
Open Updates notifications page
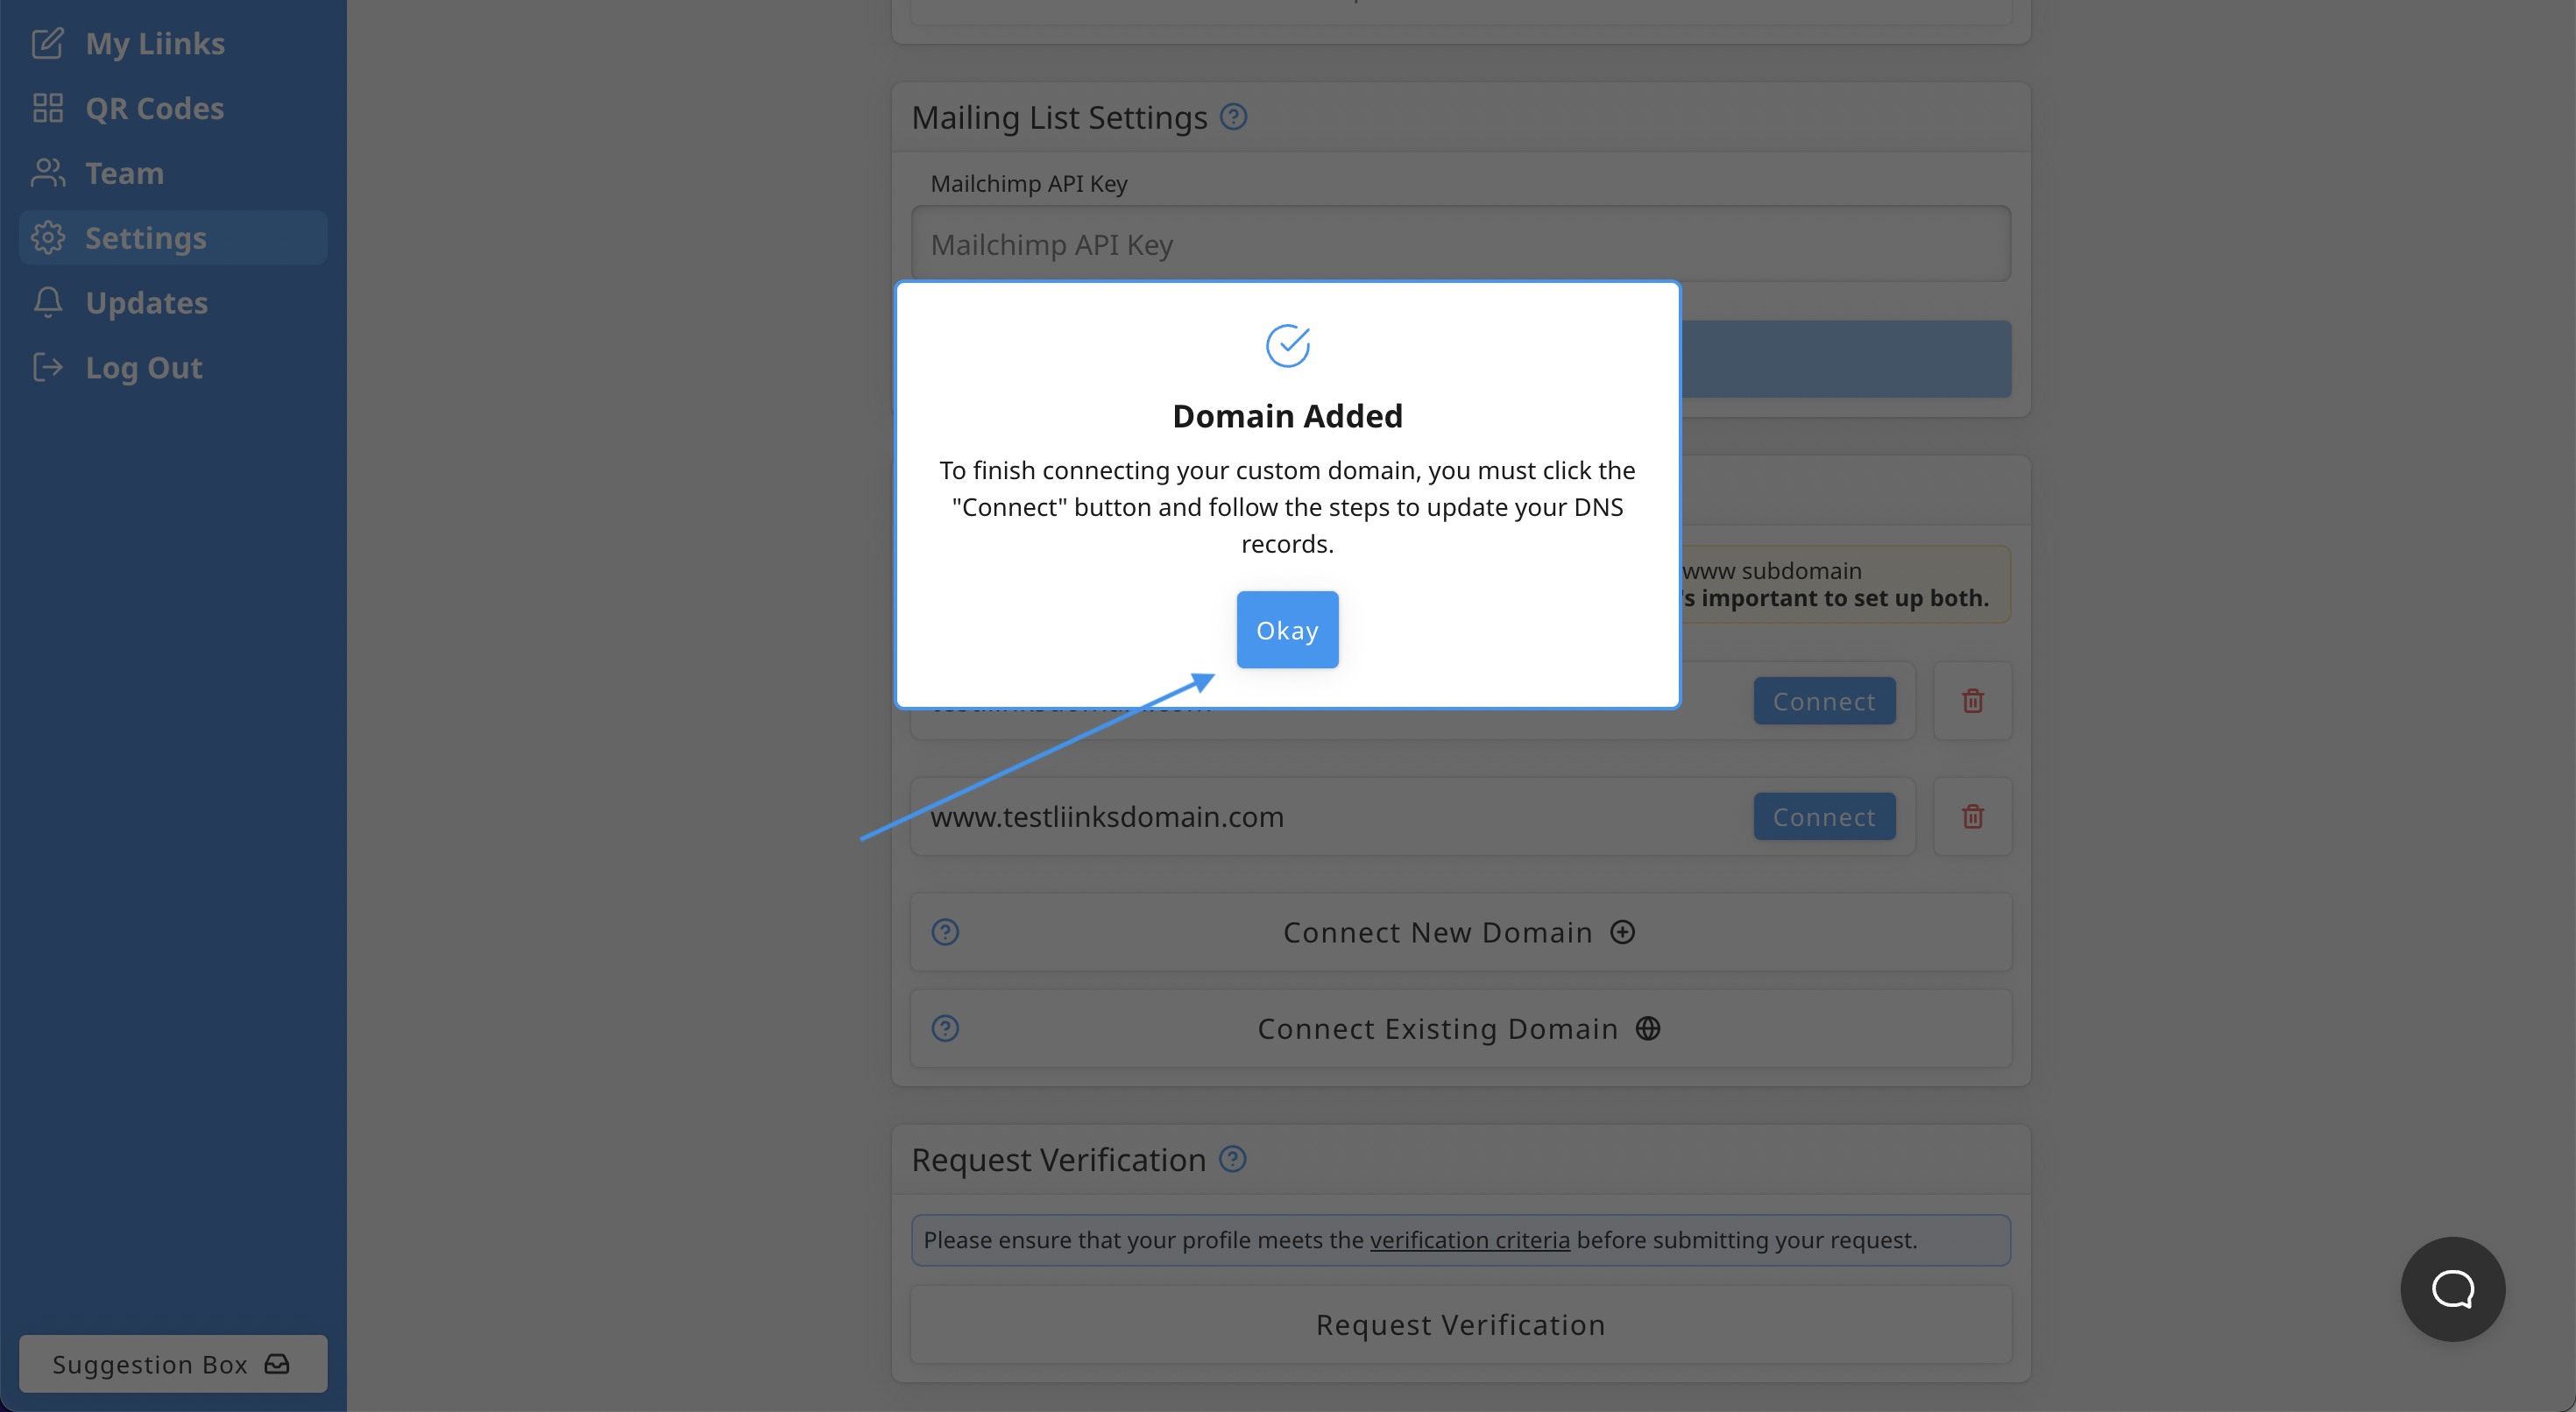pos(146,302)
